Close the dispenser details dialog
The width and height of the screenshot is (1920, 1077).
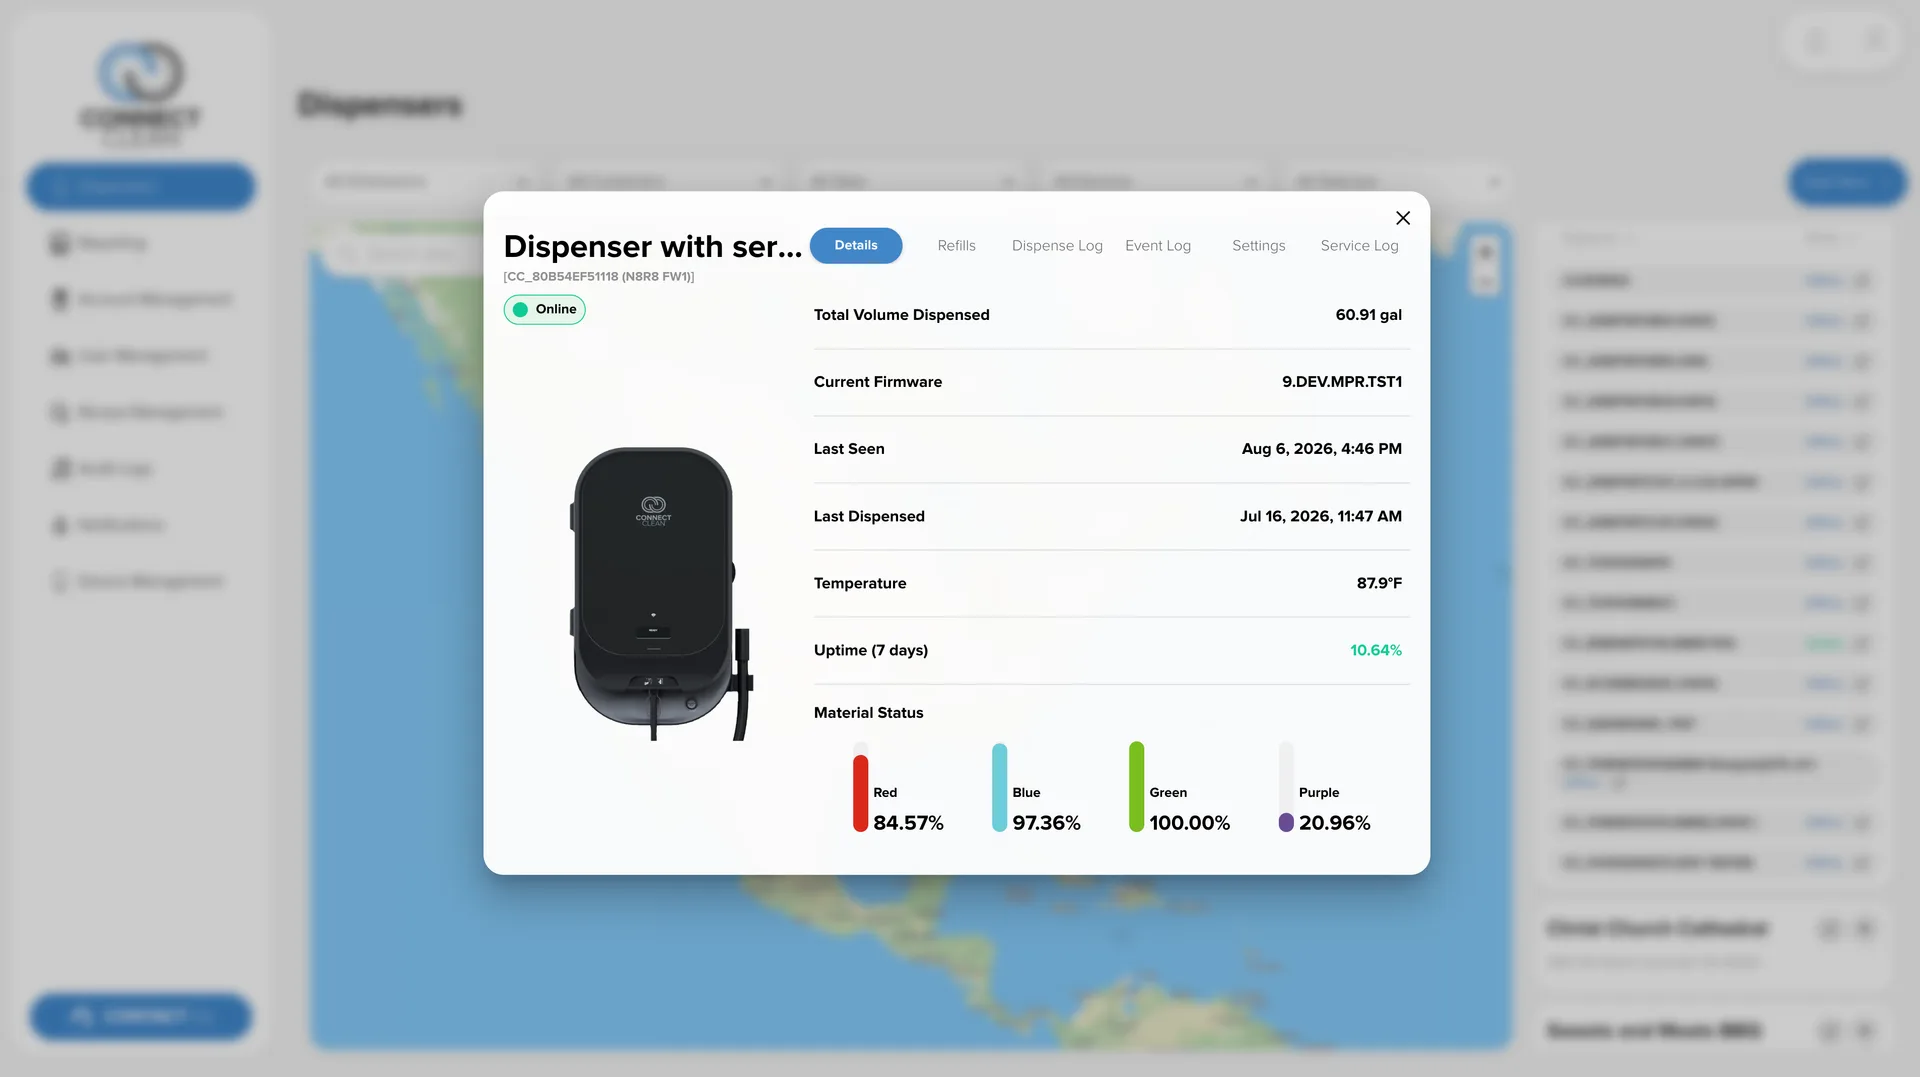[1403, 218]
